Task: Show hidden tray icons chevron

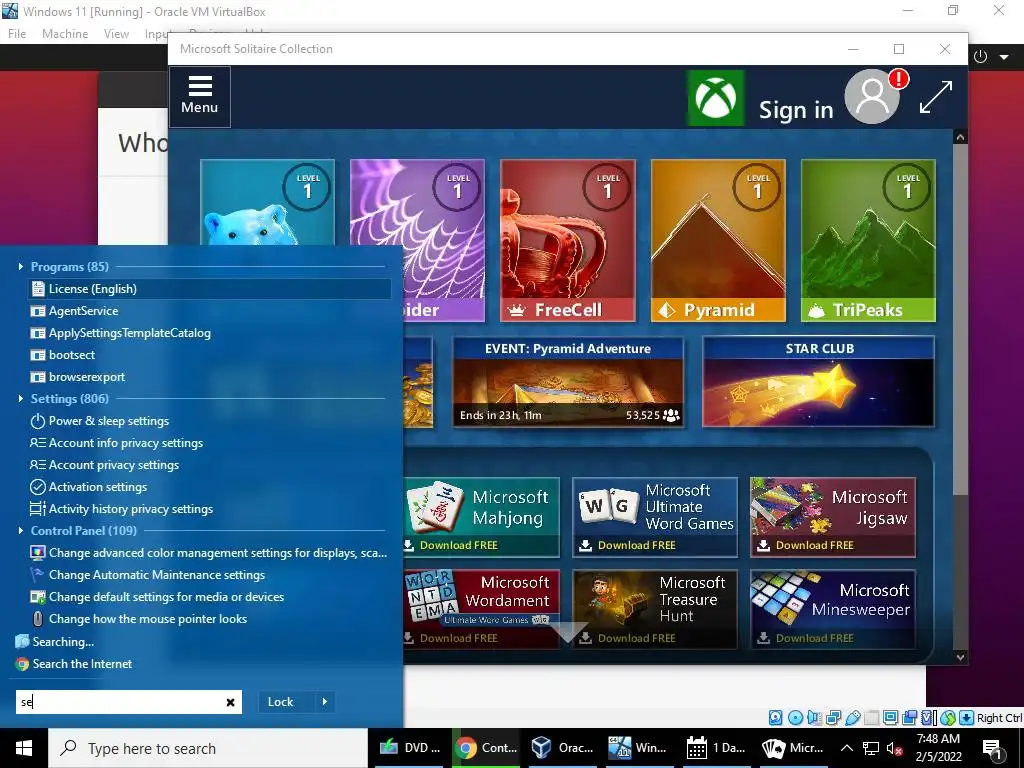Action: tap(846, 748)
